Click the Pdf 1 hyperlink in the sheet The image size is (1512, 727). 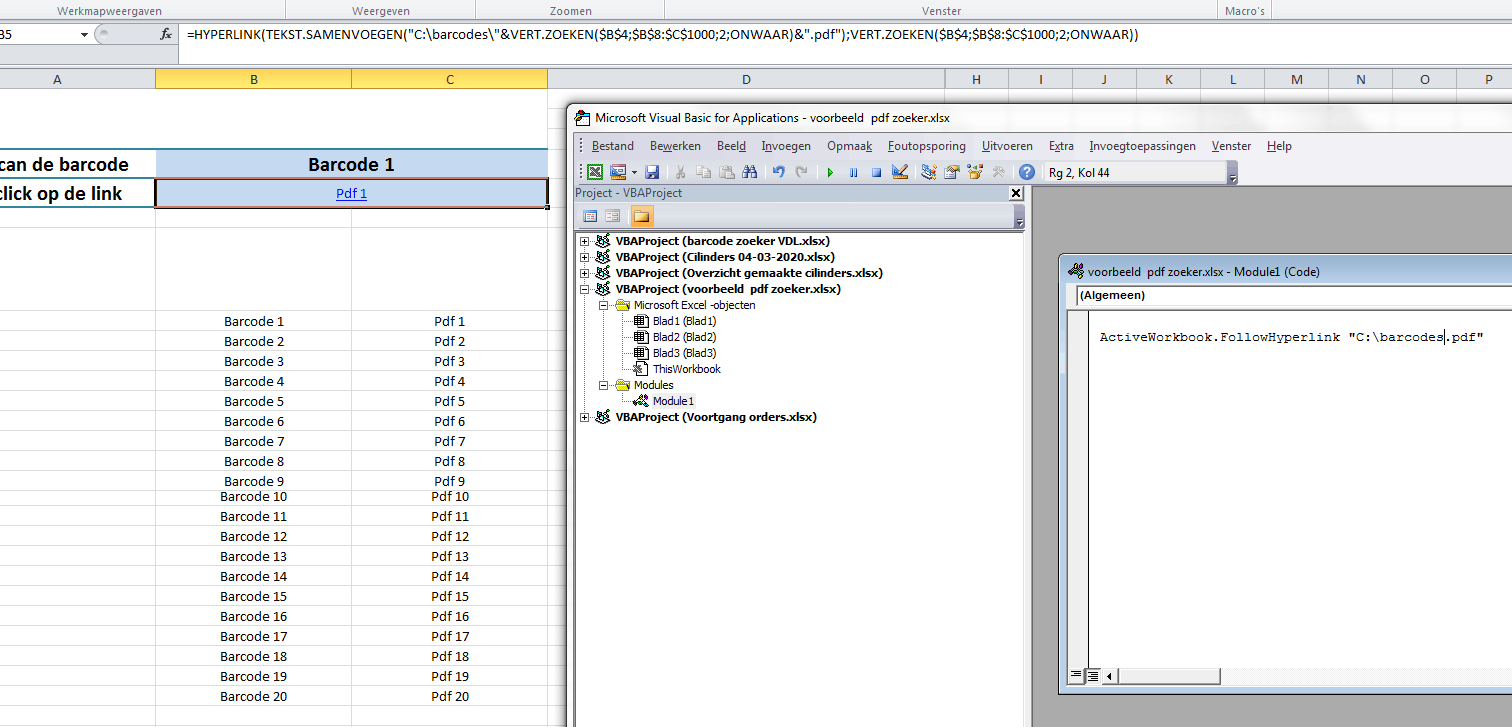tap(351, 193)
